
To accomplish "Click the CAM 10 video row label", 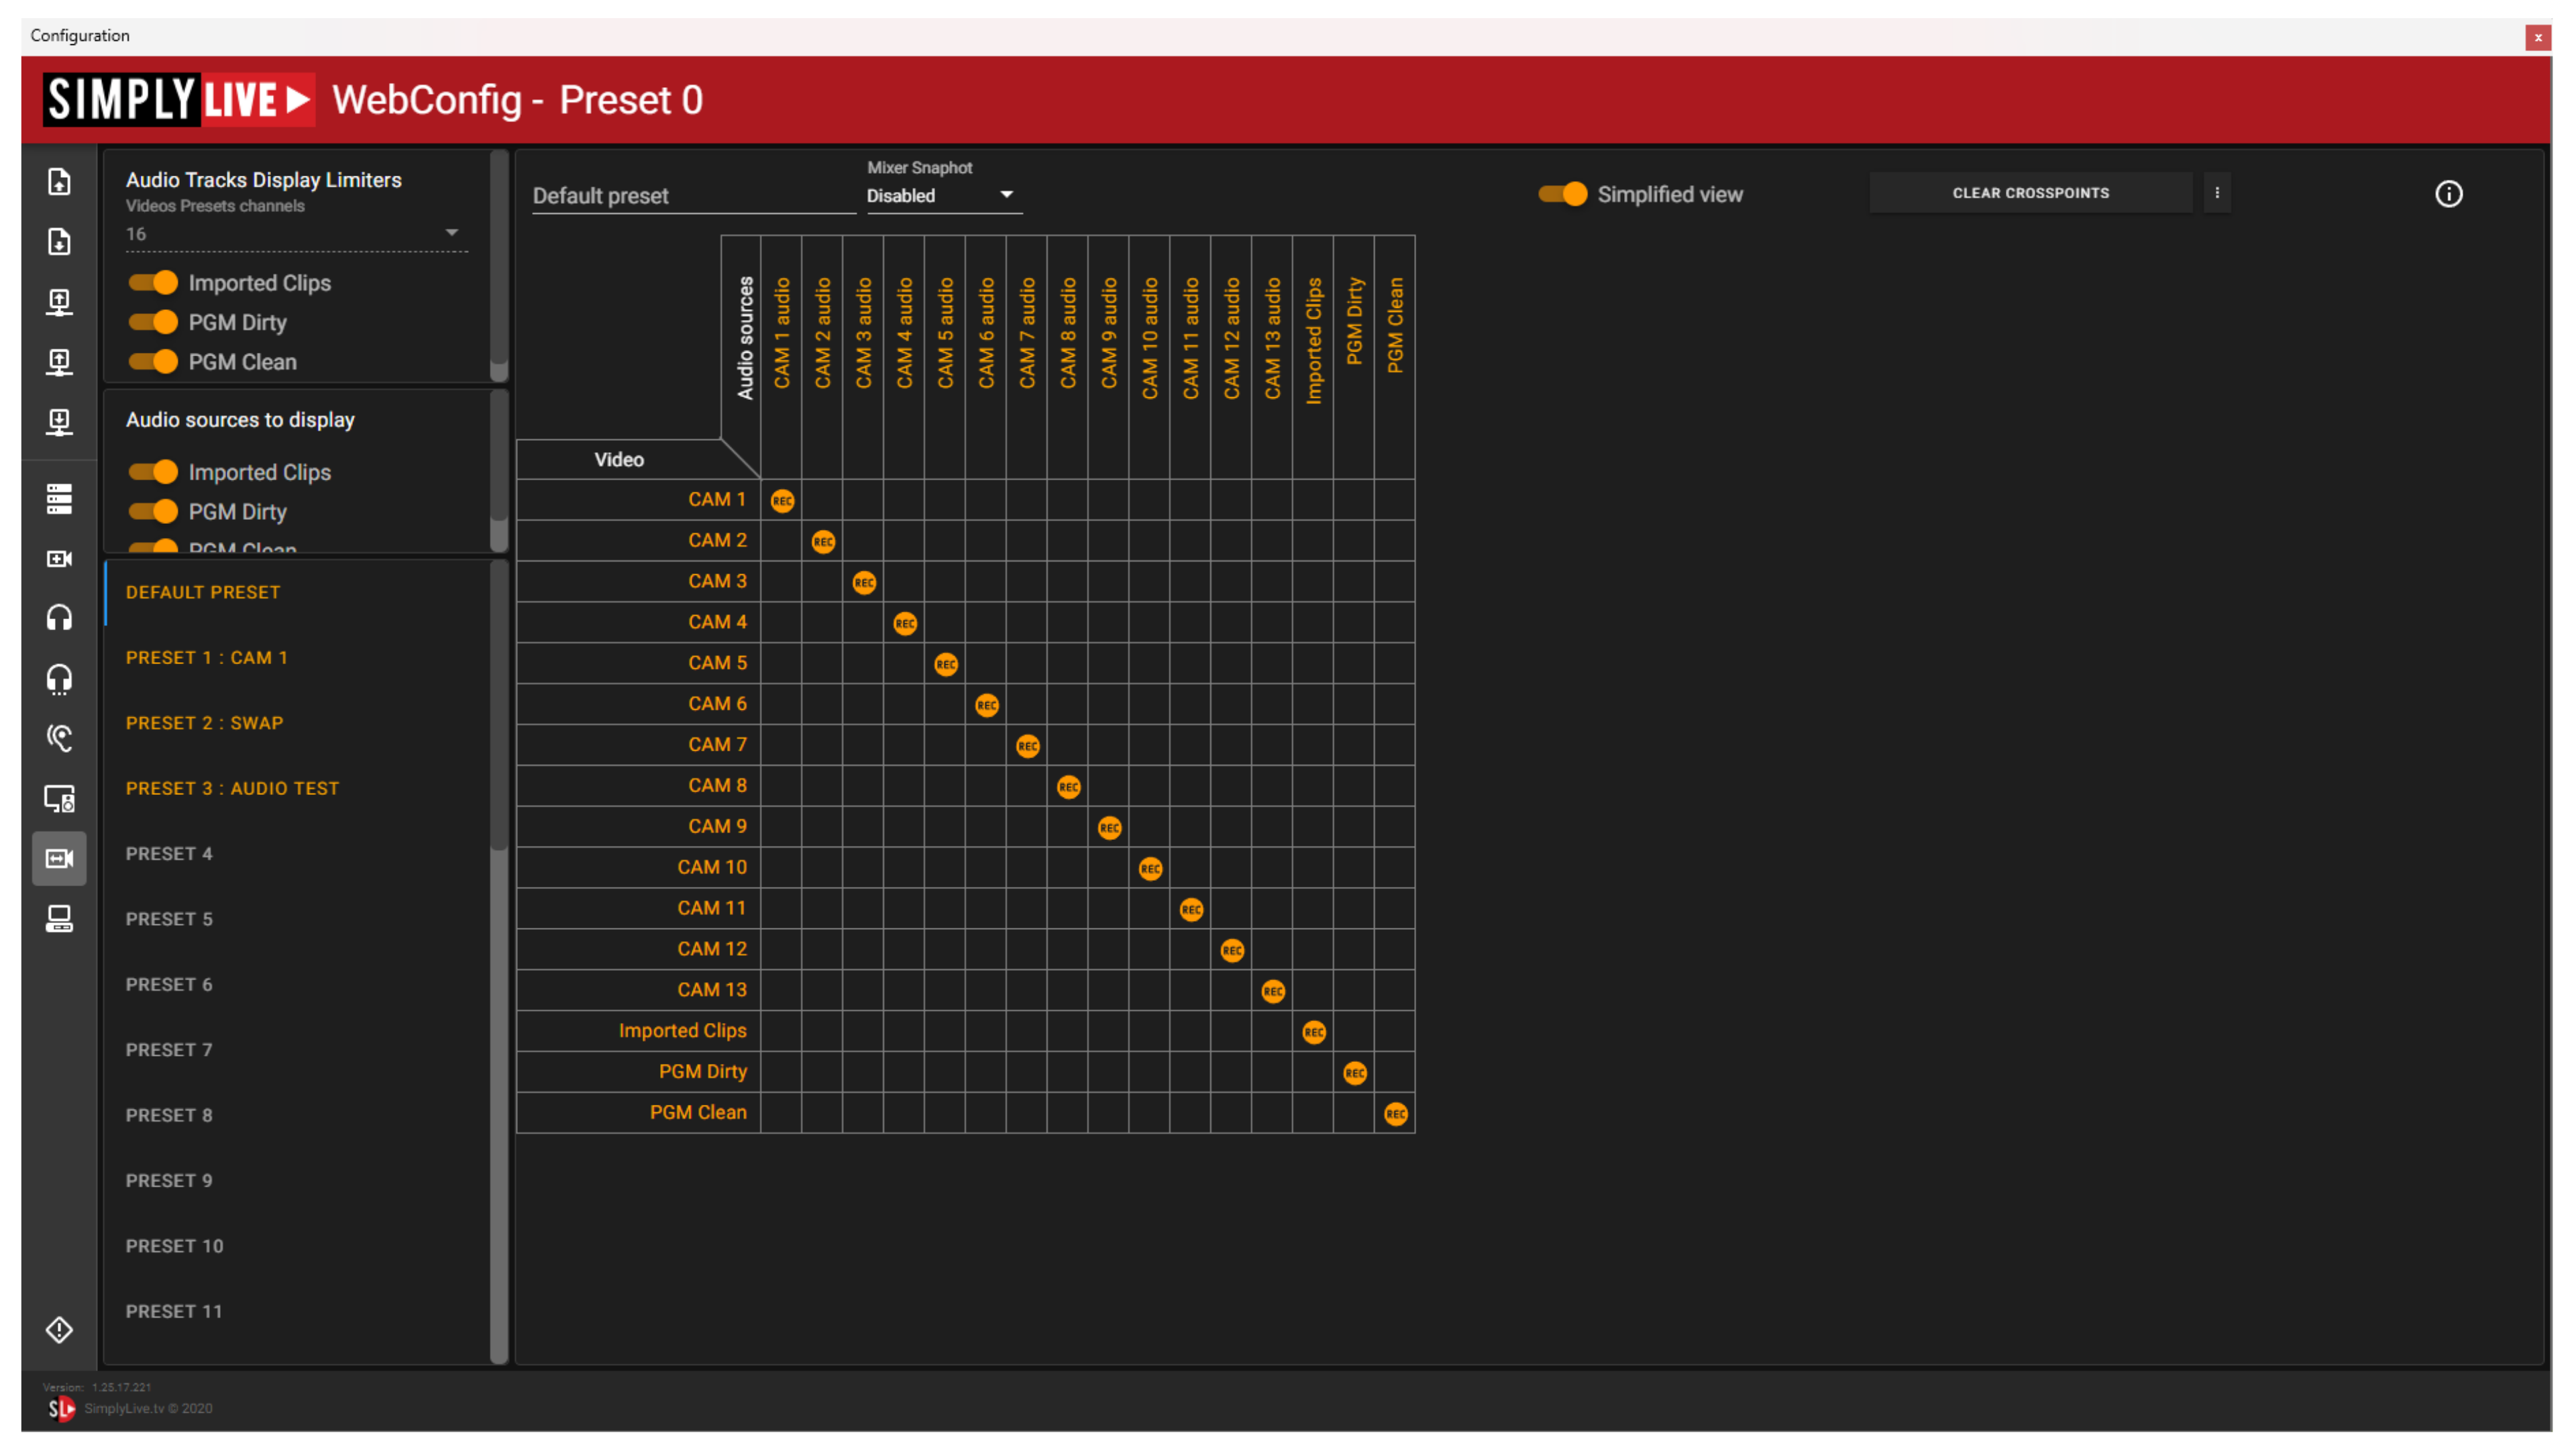I will coord(711,868).
